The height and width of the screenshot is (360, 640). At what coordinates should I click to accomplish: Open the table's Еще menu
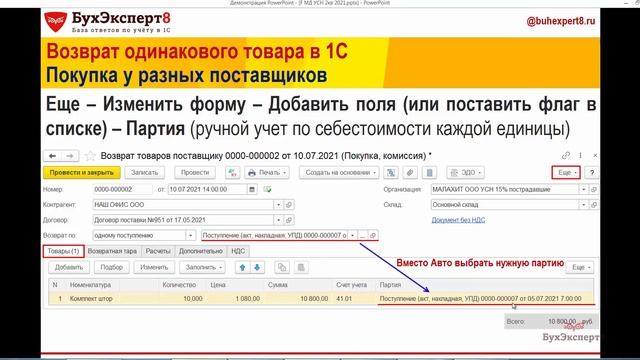coord(580,267)
